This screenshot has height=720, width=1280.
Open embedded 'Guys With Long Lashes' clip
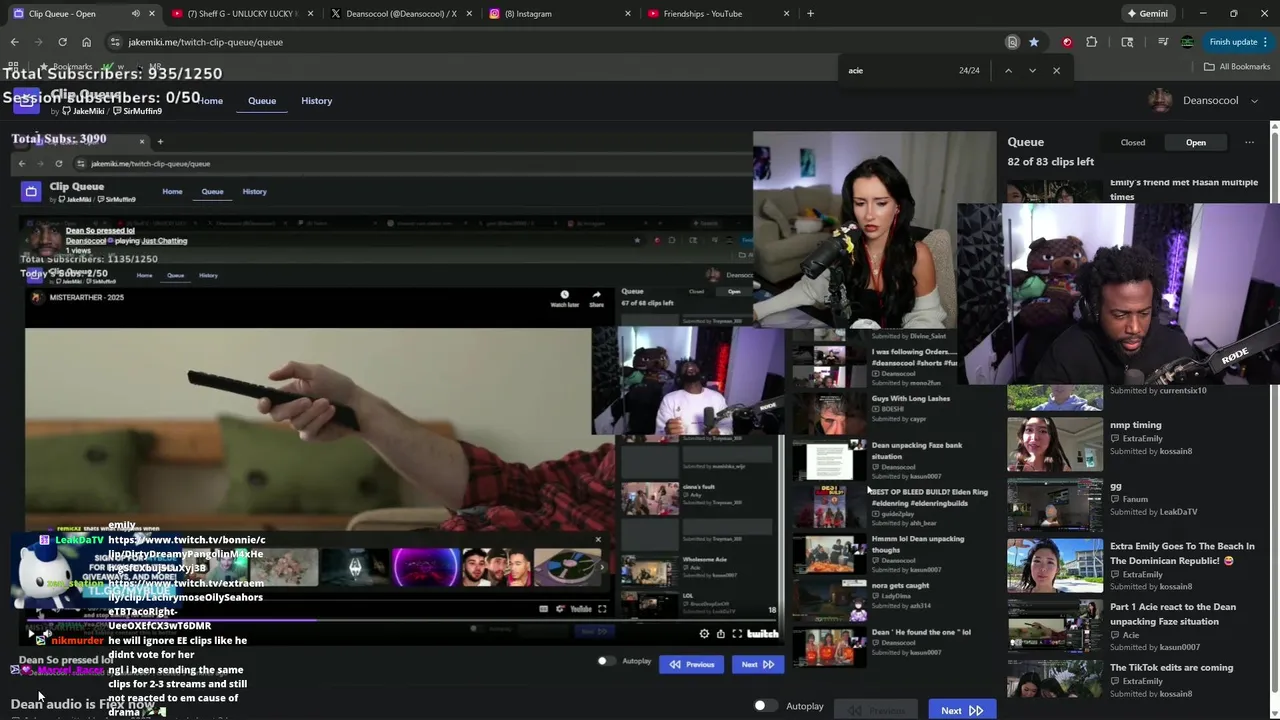910,398
